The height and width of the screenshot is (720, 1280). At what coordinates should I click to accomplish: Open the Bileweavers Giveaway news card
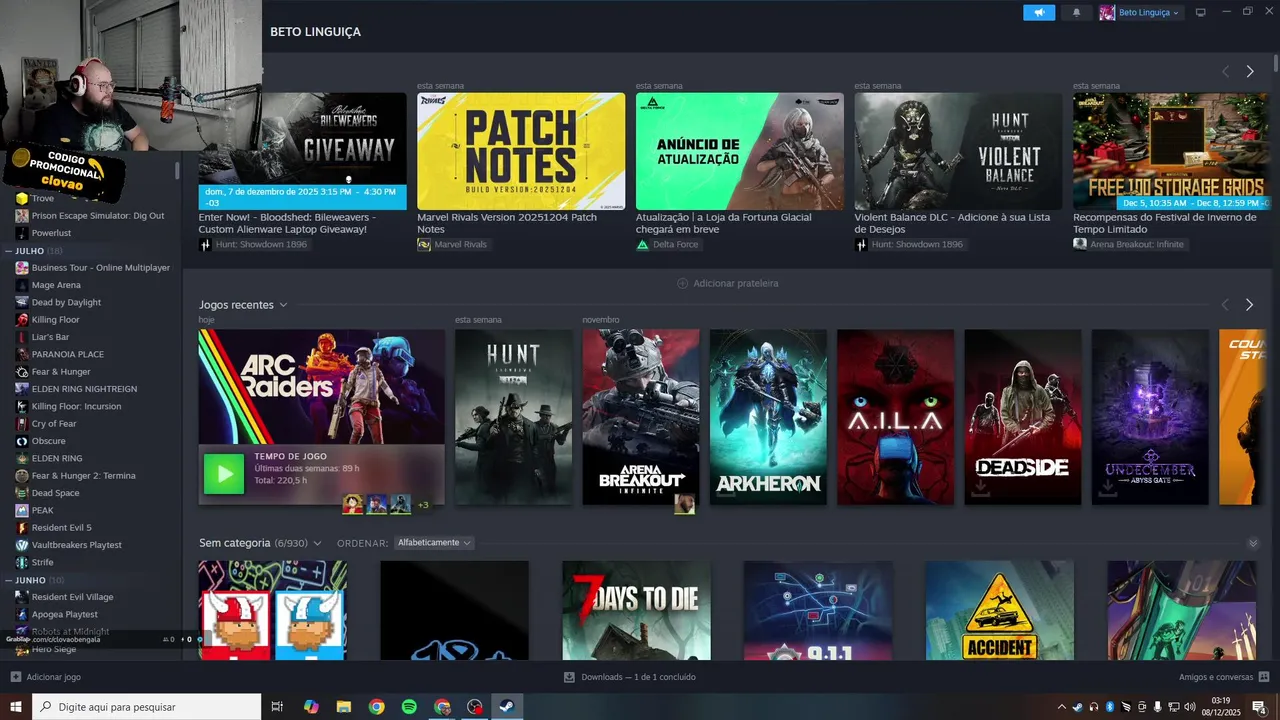302,151
